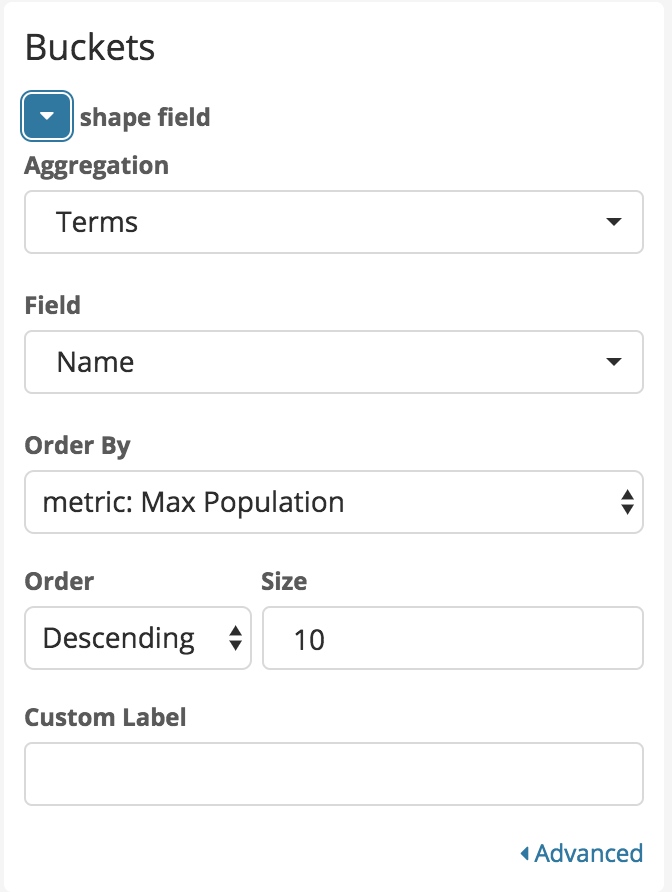
Task: Click the Custom Label caption
Action: click(x=105, y=717)
